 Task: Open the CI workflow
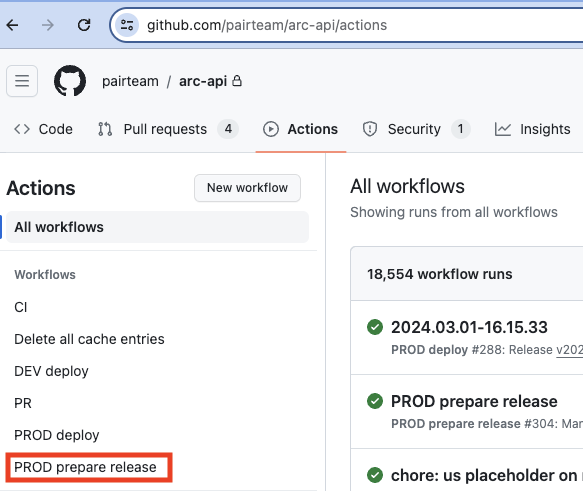pos(21,307)
